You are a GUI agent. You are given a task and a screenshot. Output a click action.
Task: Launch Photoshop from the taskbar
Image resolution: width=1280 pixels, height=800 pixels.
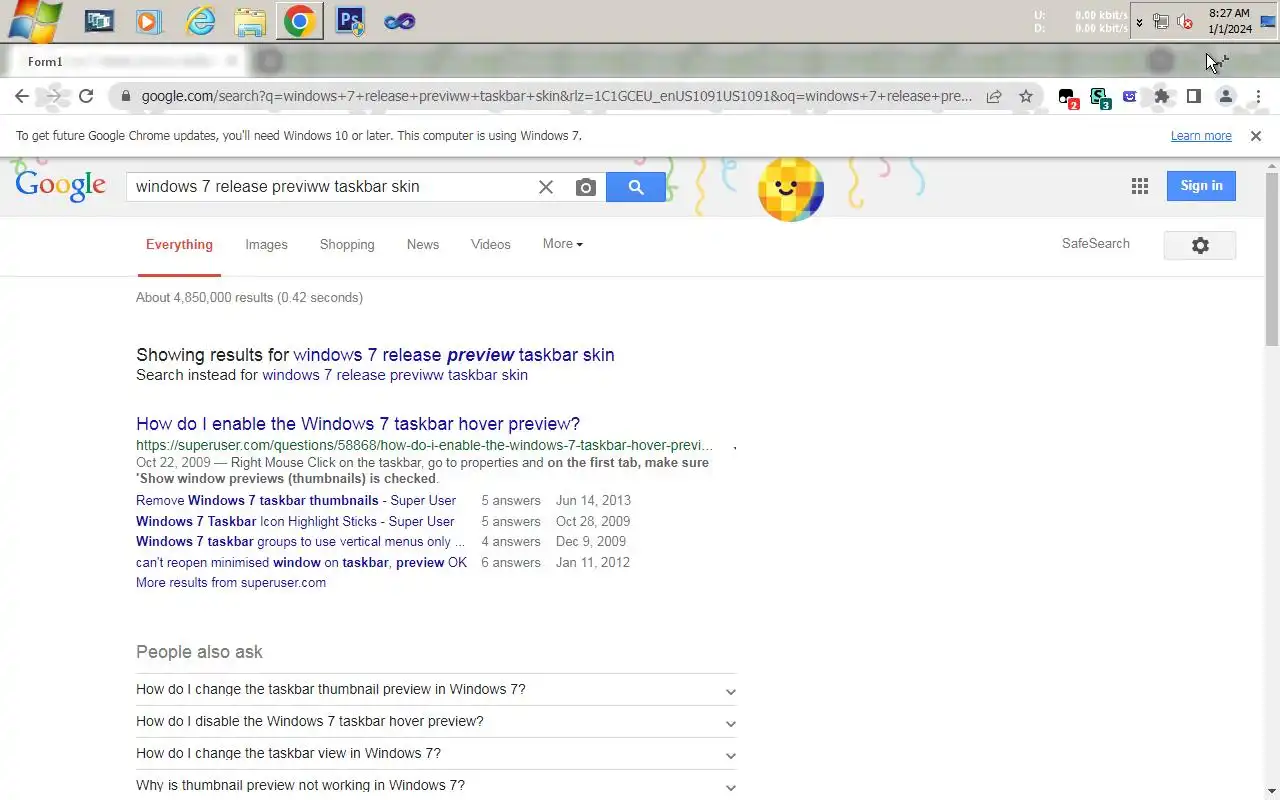click(350, 21)
